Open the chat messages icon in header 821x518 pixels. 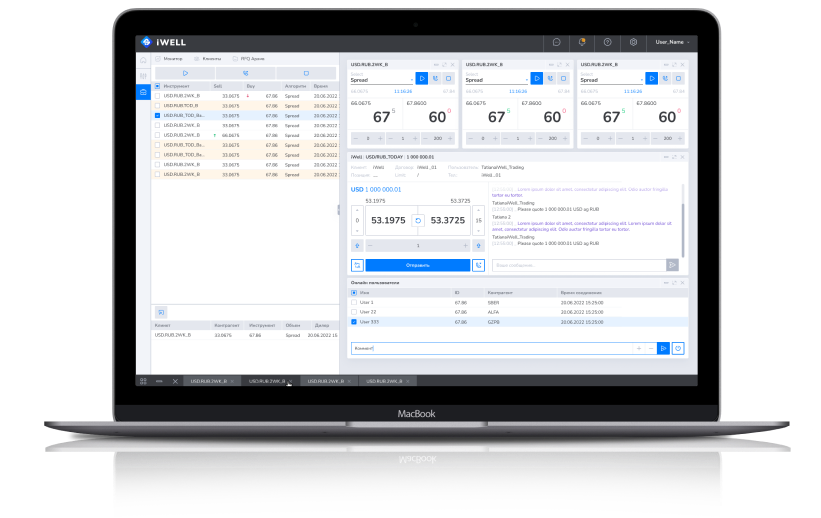click(x=556, y=42)
